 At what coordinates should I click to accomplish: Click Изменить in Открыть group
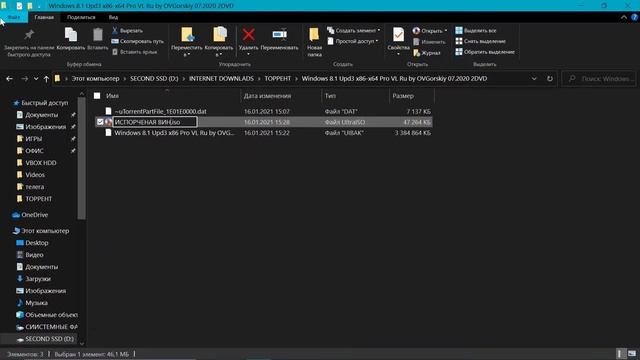click(x=429, y=42)
